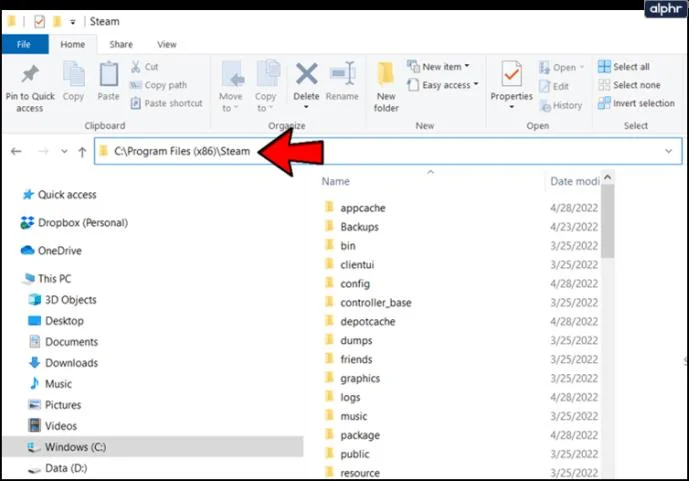
Task: Go up one folder level arrow
Action: coord(82,152)
